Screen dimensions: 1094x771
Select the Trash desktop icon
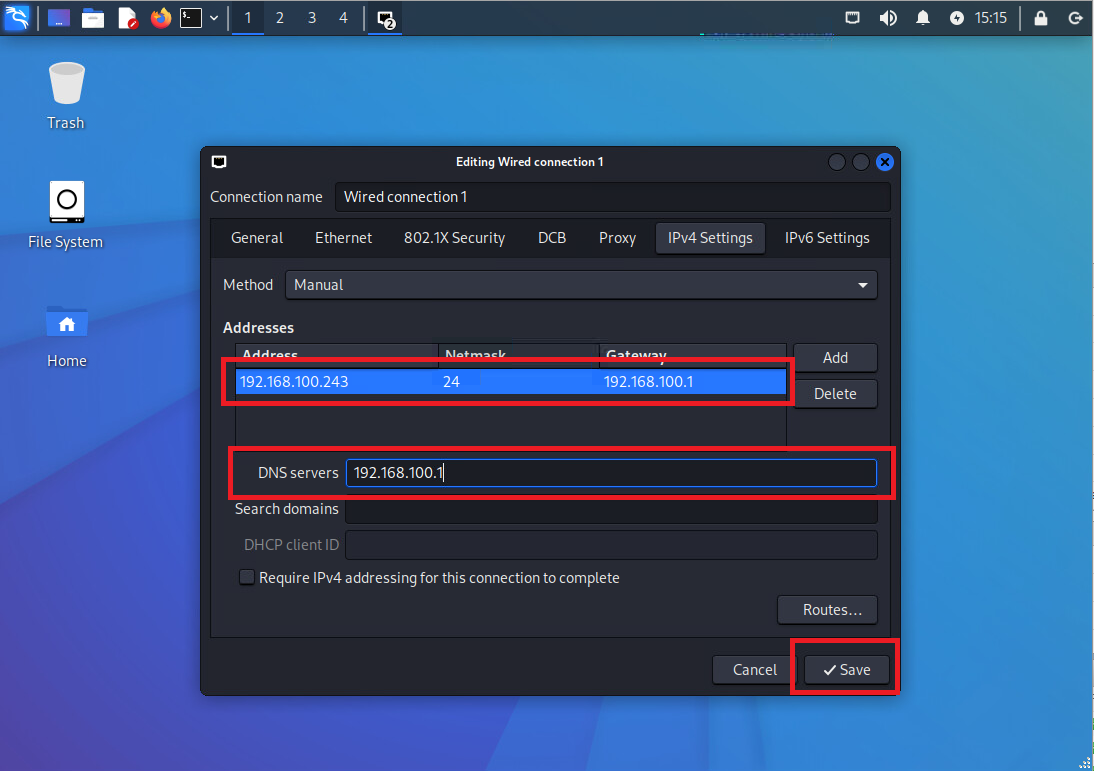[66, 96]
